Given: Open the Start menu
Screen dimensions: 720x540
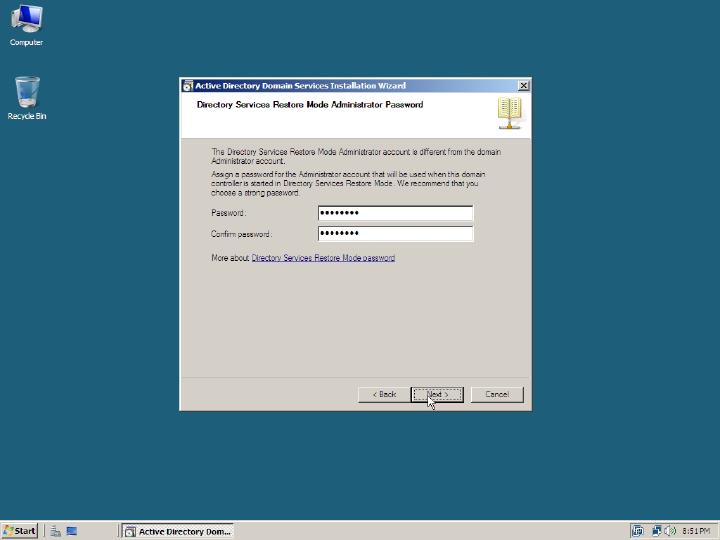Looking at the screenshot, I should tap(20, 531).
